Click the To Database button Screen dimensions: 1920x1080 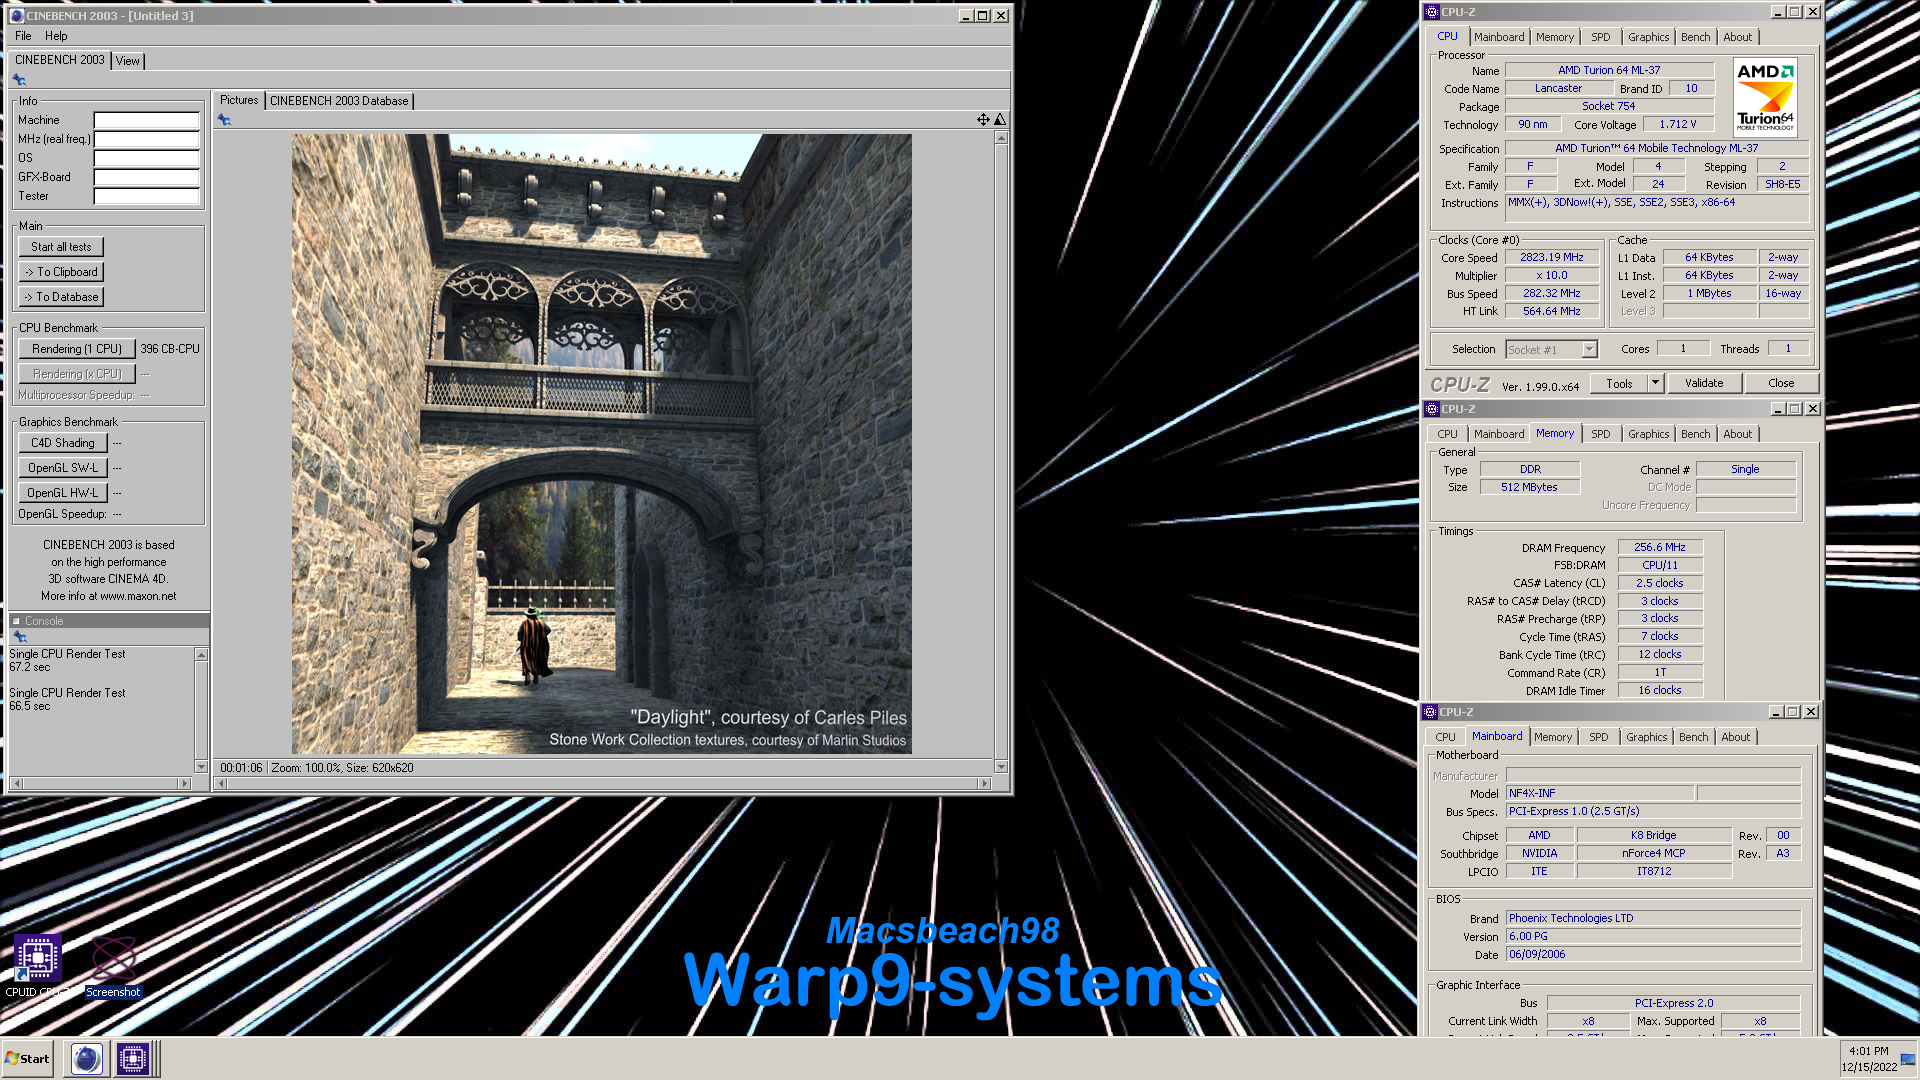[x=61, y=297]
